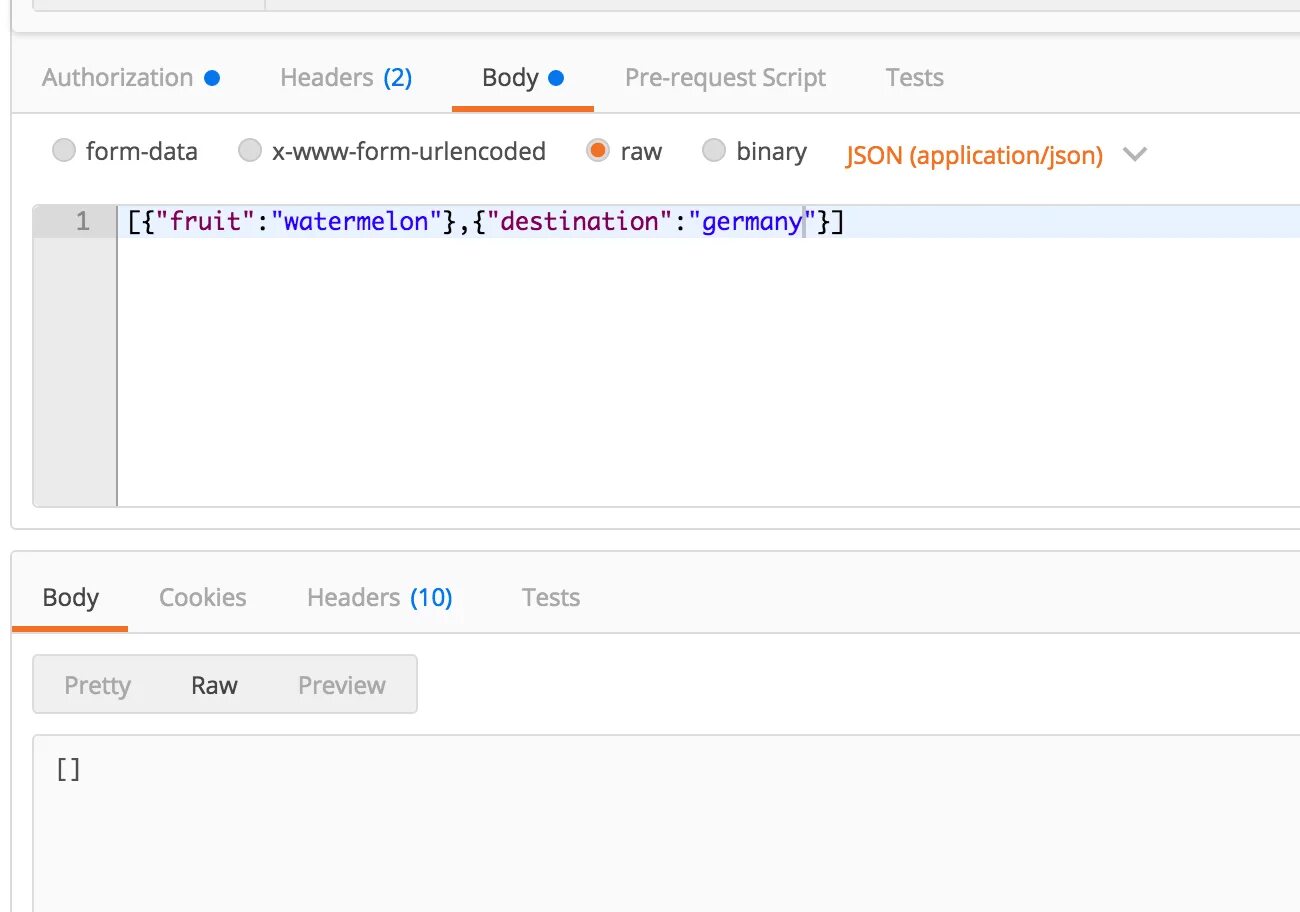Viewport: 1300px width, 912px height.
Task: Switch to Preview response view
Action: [341, 685]
